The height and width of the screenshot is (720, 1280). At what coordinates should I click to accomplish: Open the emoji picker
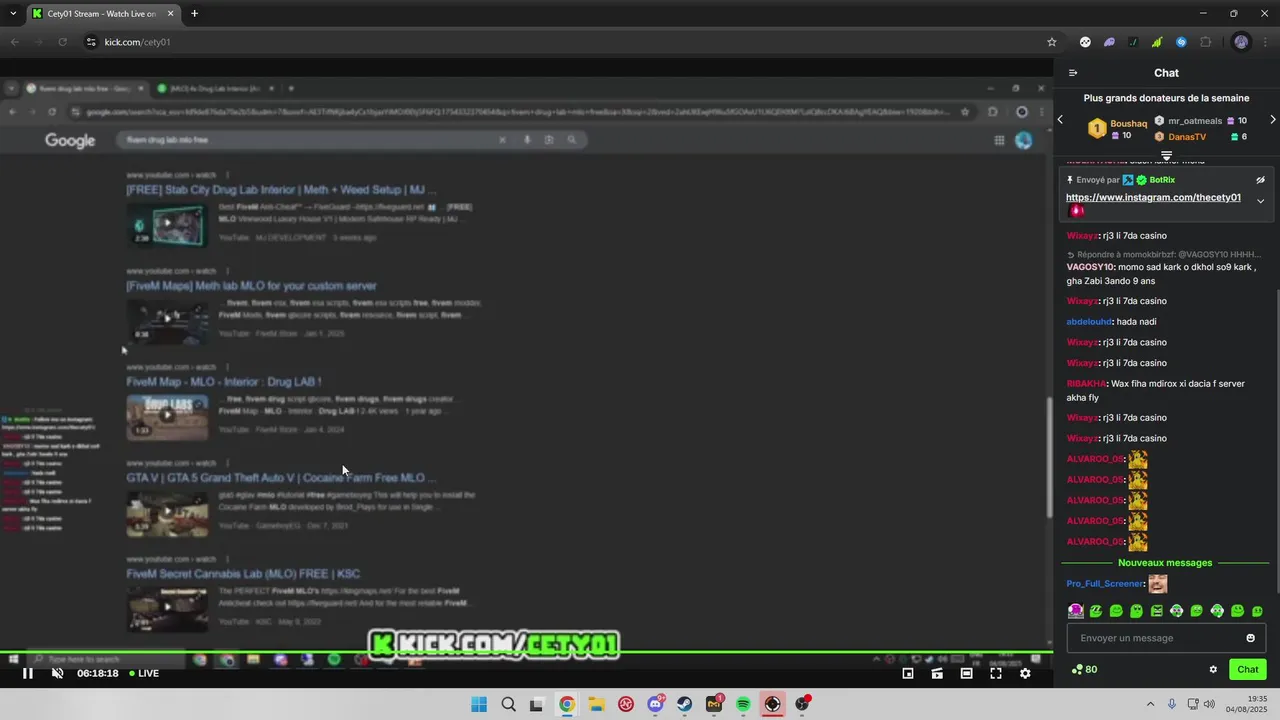point(1250,638)
